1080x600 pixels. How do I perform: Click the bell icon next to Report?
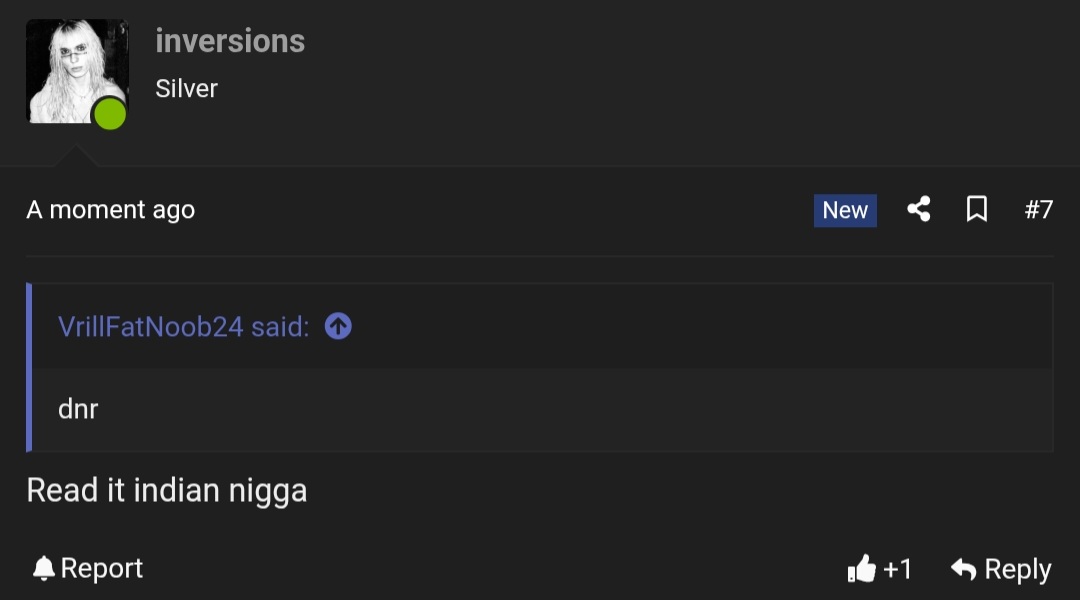pos(43,568)
